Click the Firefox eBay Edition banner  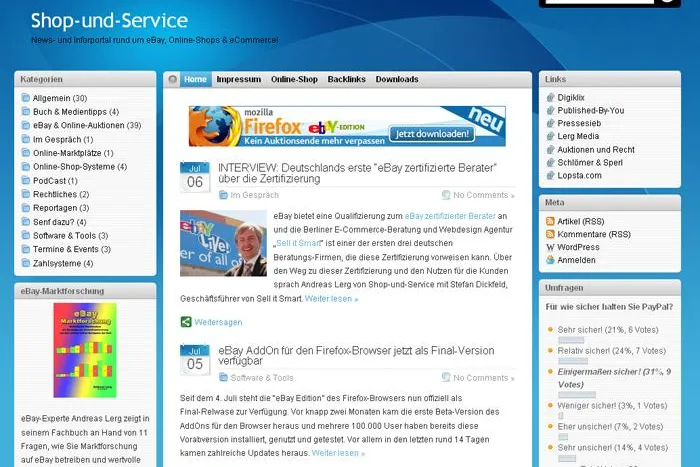coord(347,126)
